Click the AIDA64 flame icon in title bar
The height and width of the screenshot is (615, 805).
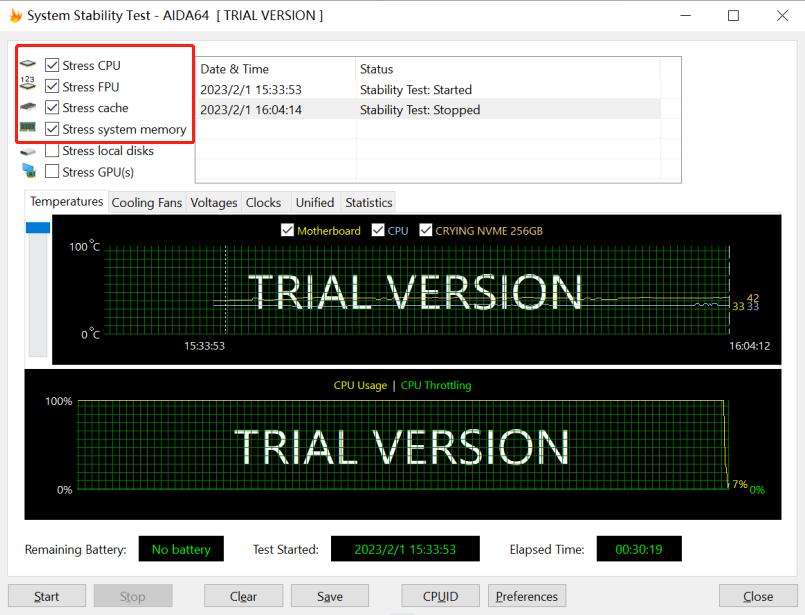click(x=15, y=16)
